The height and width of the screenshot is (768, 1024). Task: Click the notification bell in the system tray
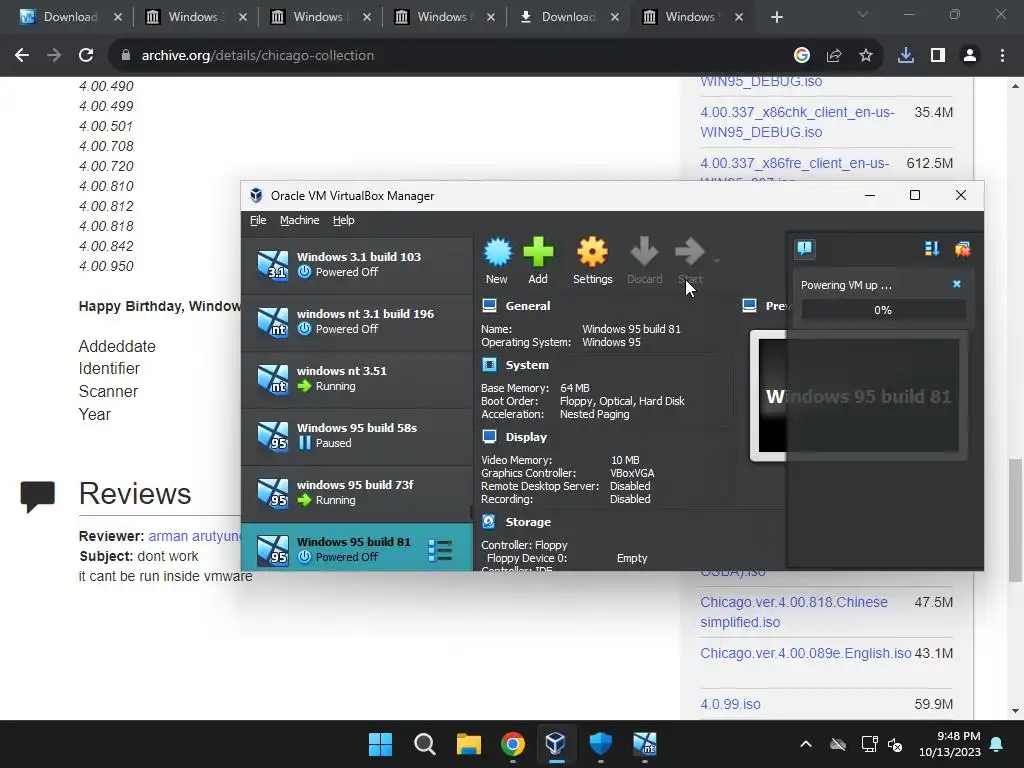pos(997,744)
